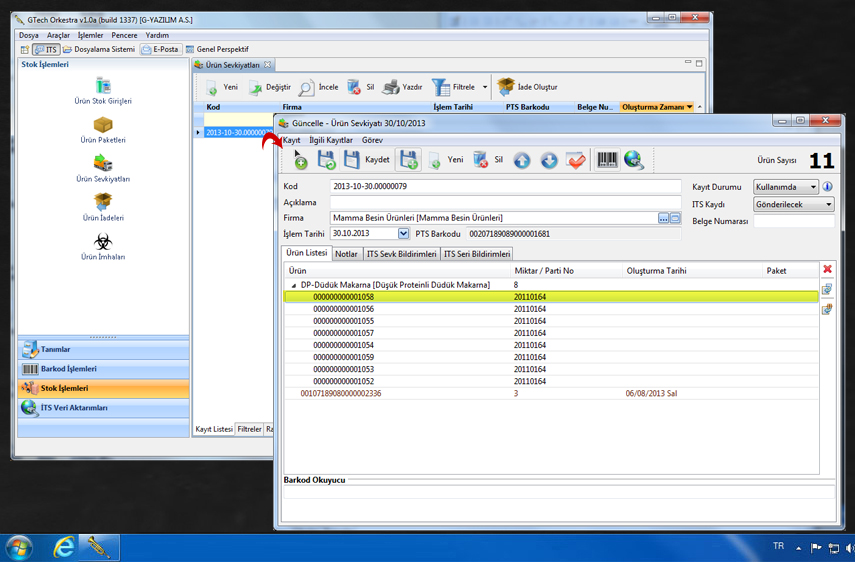Click Yazdır printer in the main toolbar

pos(402,87)
